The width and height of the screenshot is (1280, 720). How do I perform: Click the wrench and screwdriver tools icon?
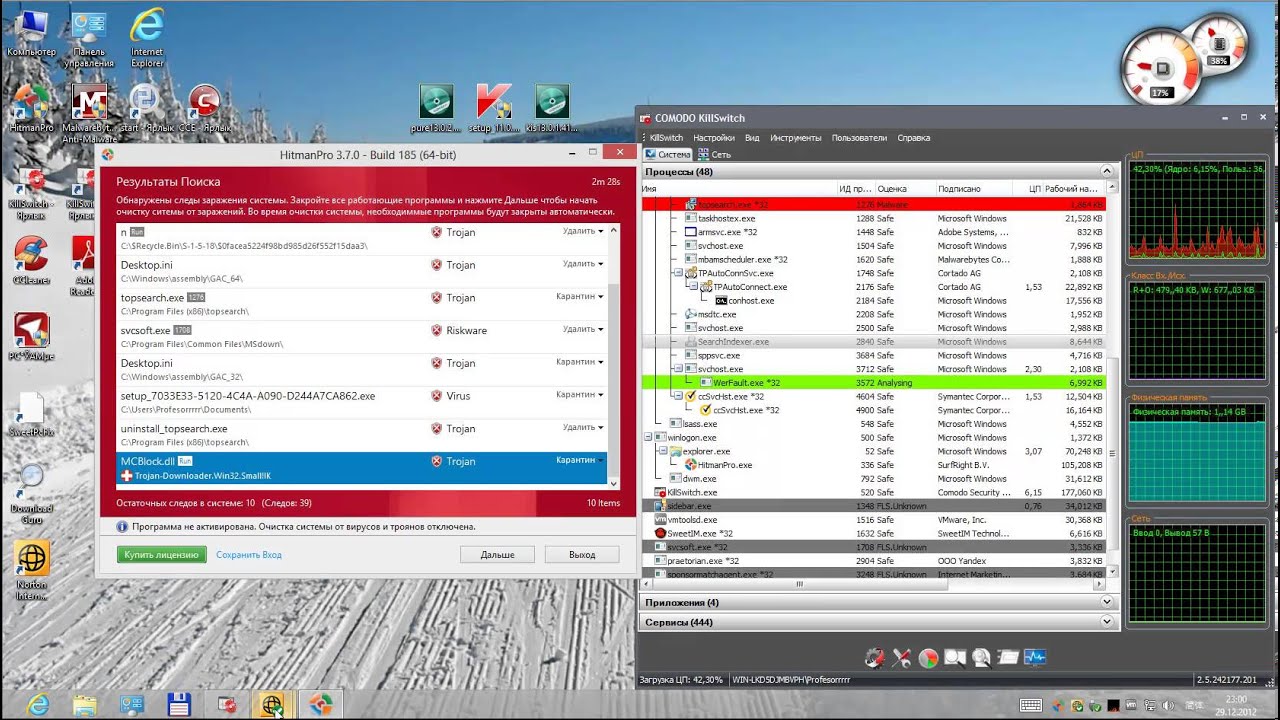coord(902,657)
